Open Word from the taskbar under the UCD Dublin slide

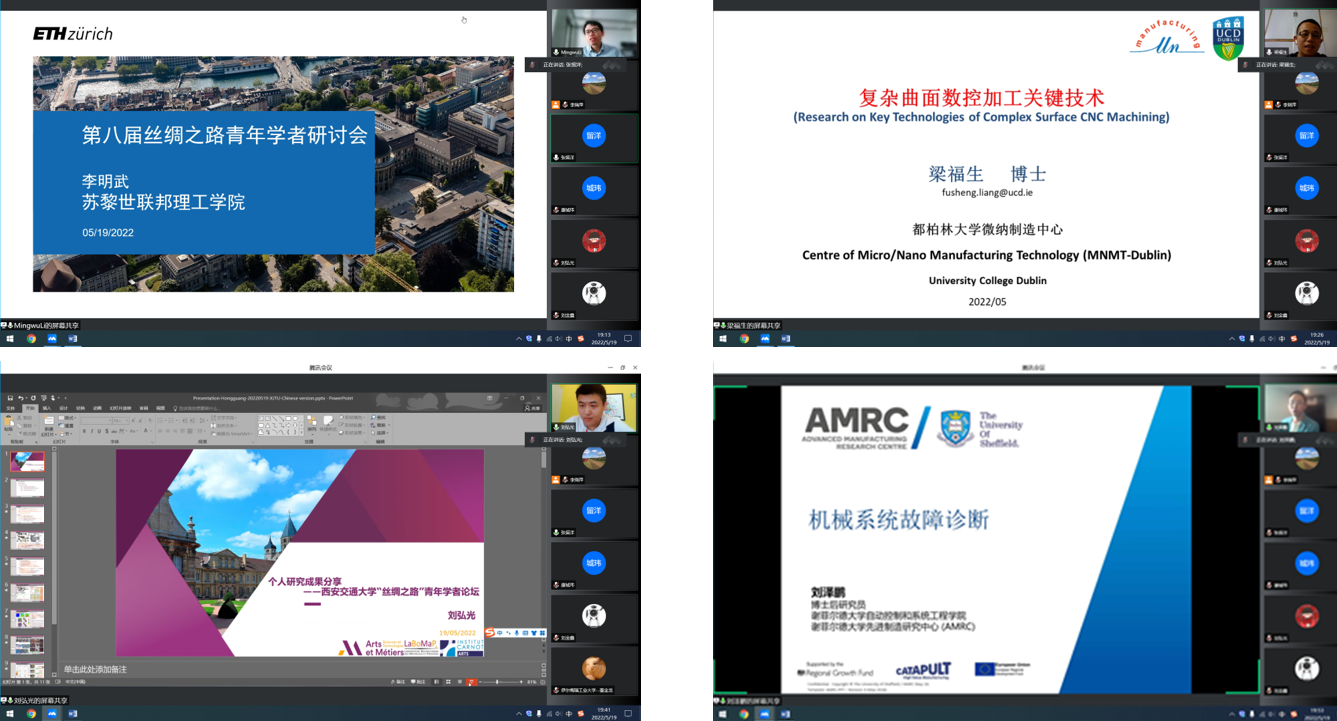point(785,339)
